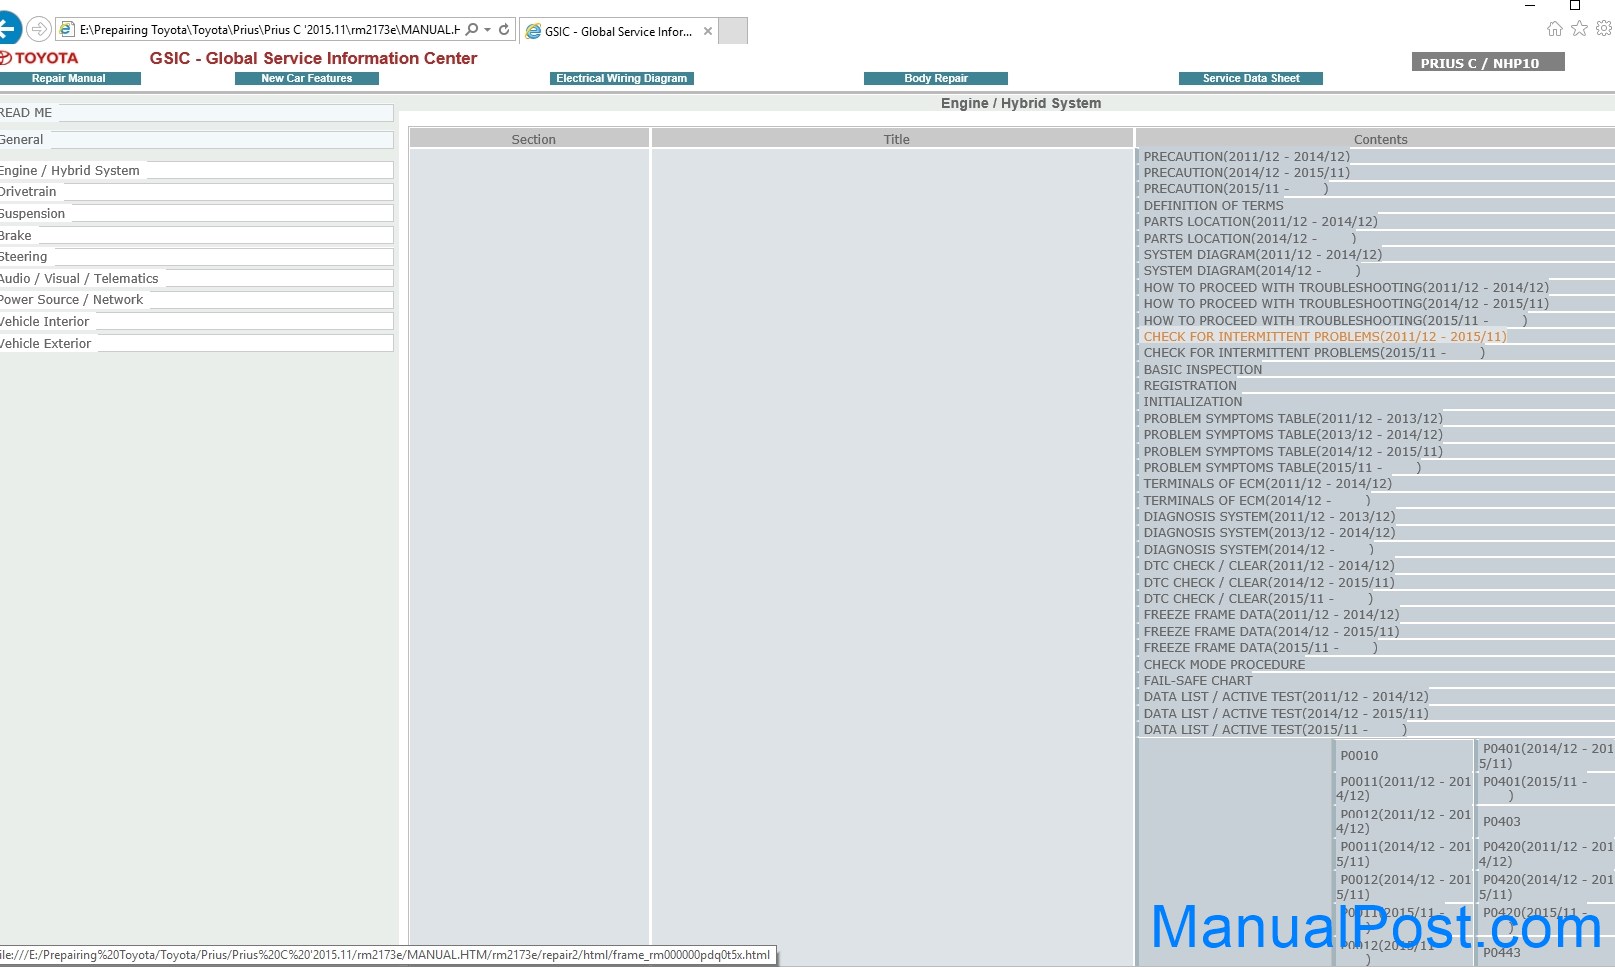Image resolution: width=1615 pixels, height=967 pixels.
Task: Open DATA LIST / ACTIVE TEST(2014/12 - 2015/11)
Action: (x=1286, y=714)
